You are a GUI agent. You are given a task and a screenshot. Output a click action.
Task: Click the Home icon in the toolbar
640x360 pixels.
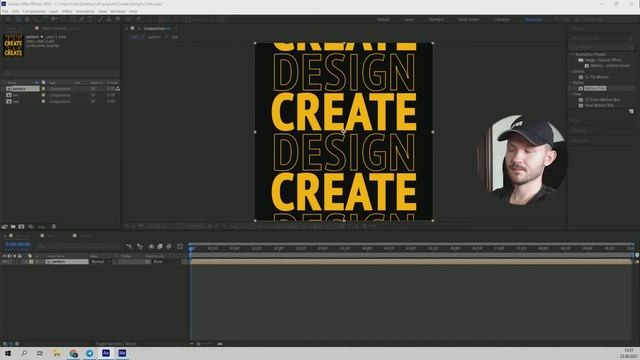point(8,19)
